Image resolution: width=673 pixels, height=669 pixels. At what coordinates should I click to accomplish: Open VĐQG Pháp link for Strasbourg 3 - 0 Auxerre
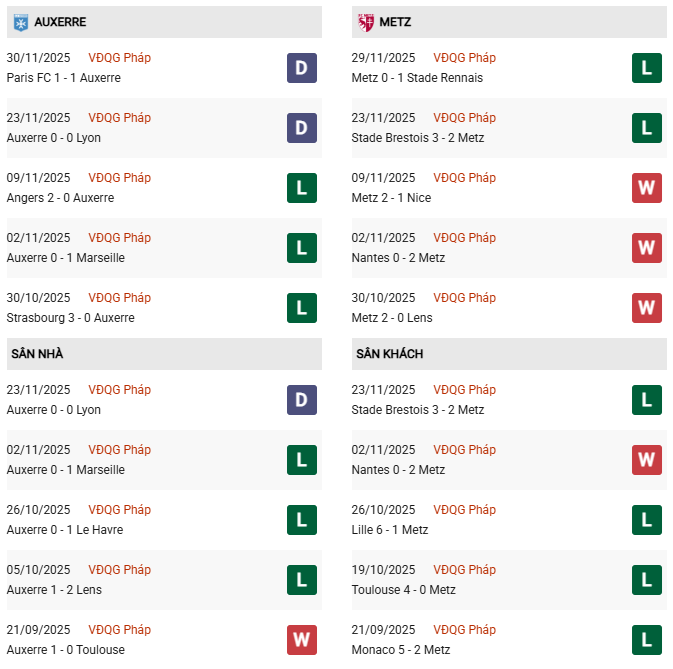(120, 298)
